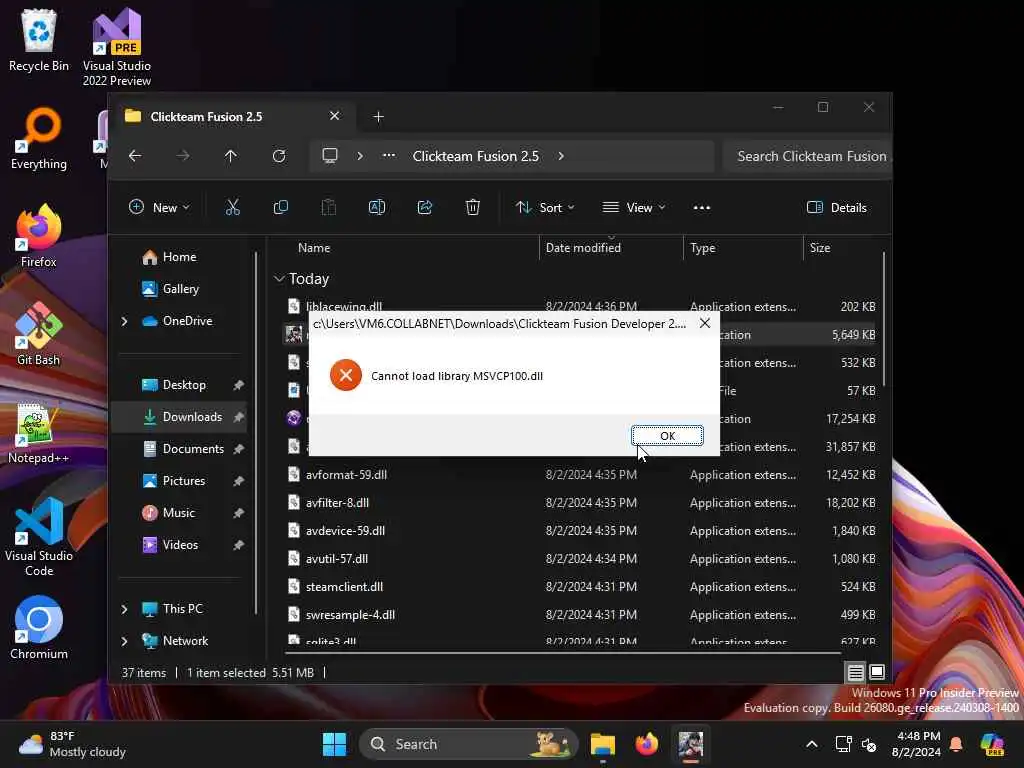Click the Delete trash icon
This screenshot has height=768, width=1024.
(x=473, y=208)
